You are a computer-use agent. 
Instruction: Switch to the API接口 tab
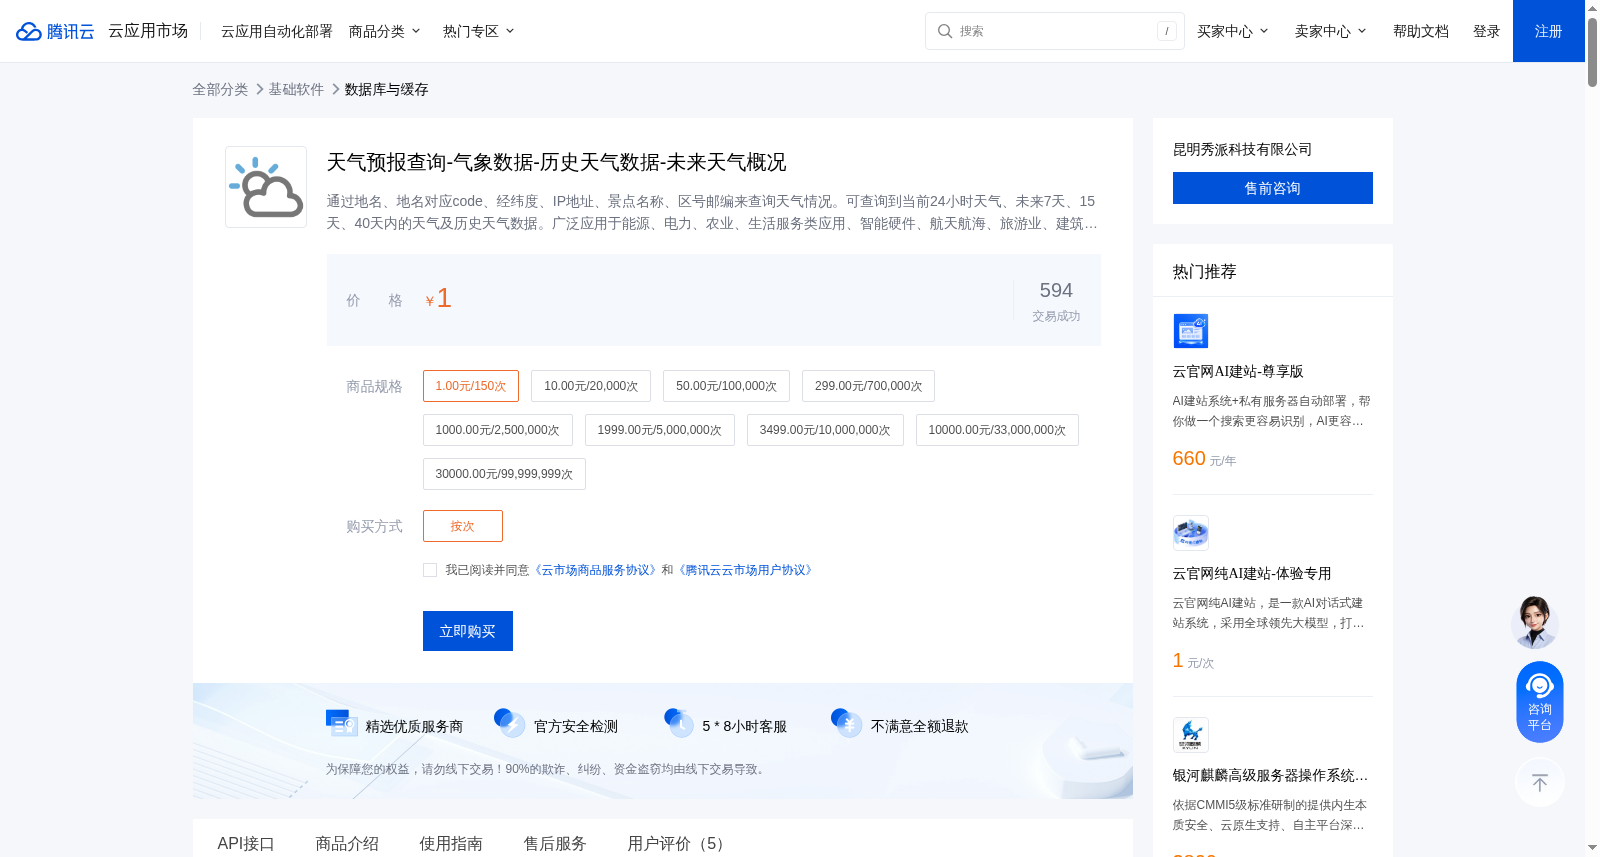tap(246, 843)
